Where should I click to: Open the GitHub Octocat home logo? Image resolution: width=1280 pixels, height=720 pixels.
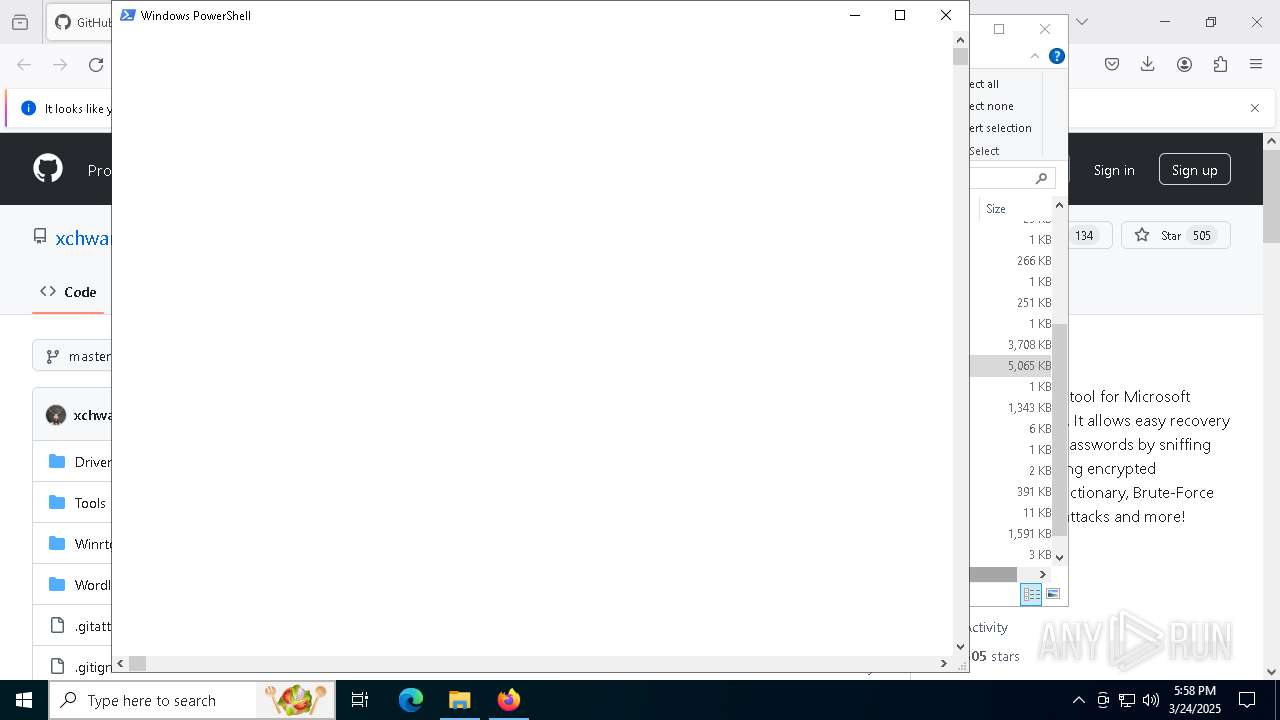48,168
